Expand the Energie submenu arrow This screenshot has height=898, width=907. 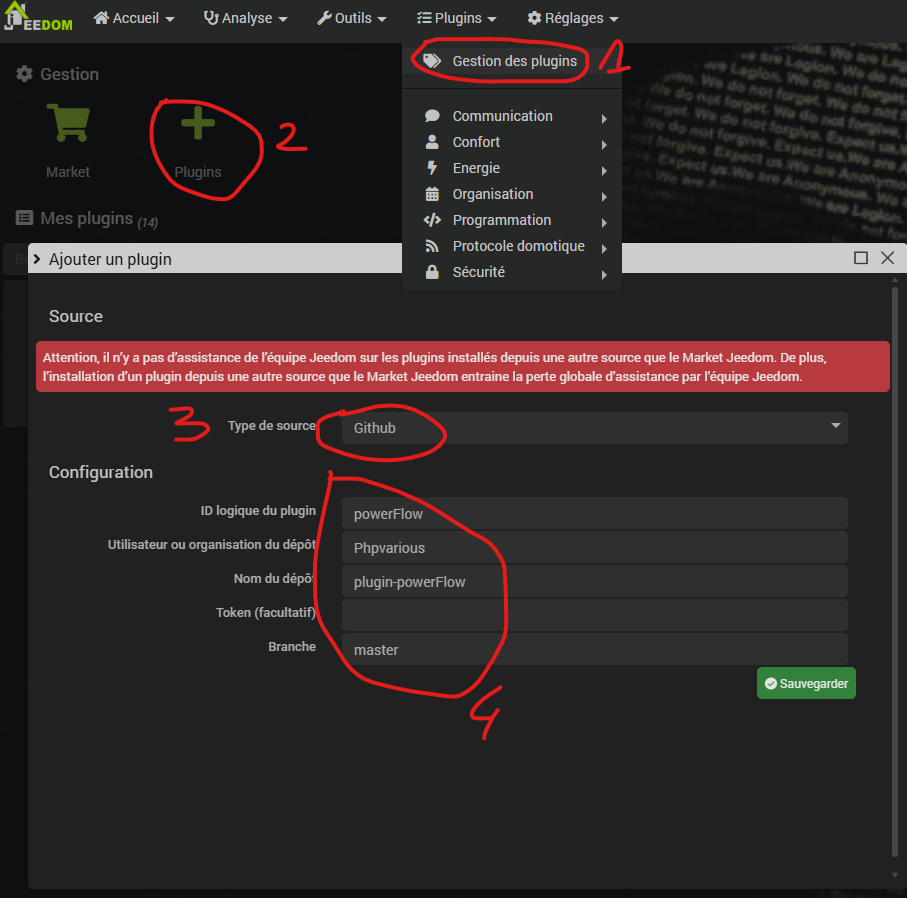pyautogui.click(x=604, y=171)
